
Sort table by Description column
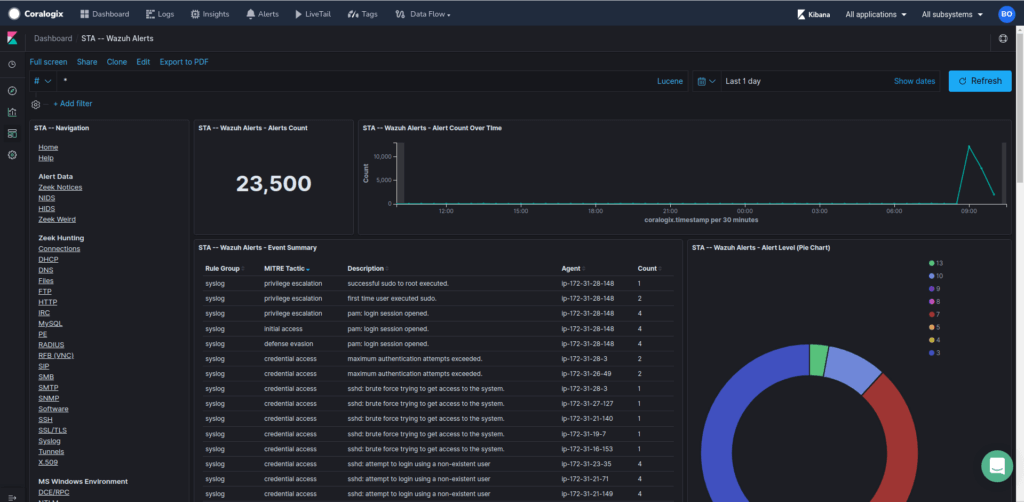coord(368,268)
